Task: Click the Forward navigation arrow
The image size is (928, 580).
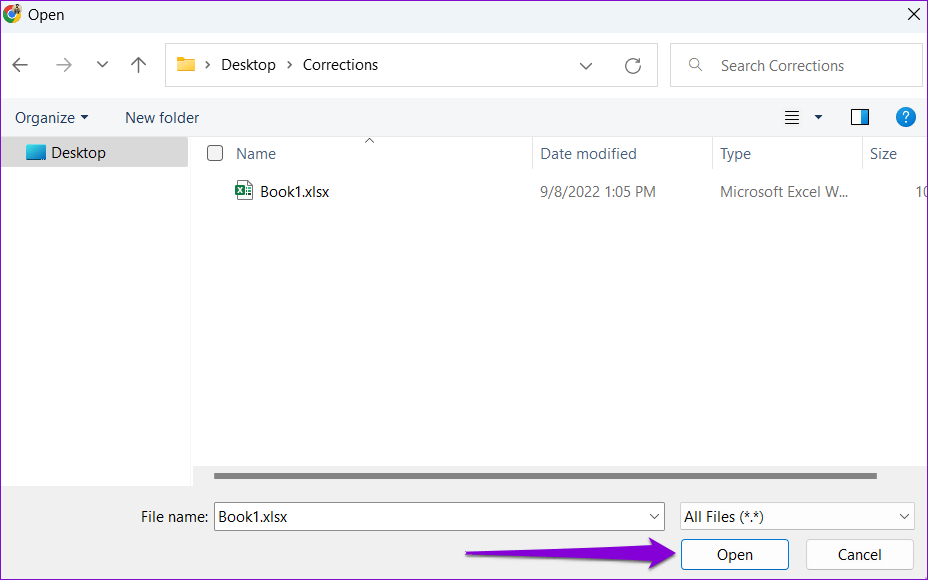Action: click(x=64, y=65)
